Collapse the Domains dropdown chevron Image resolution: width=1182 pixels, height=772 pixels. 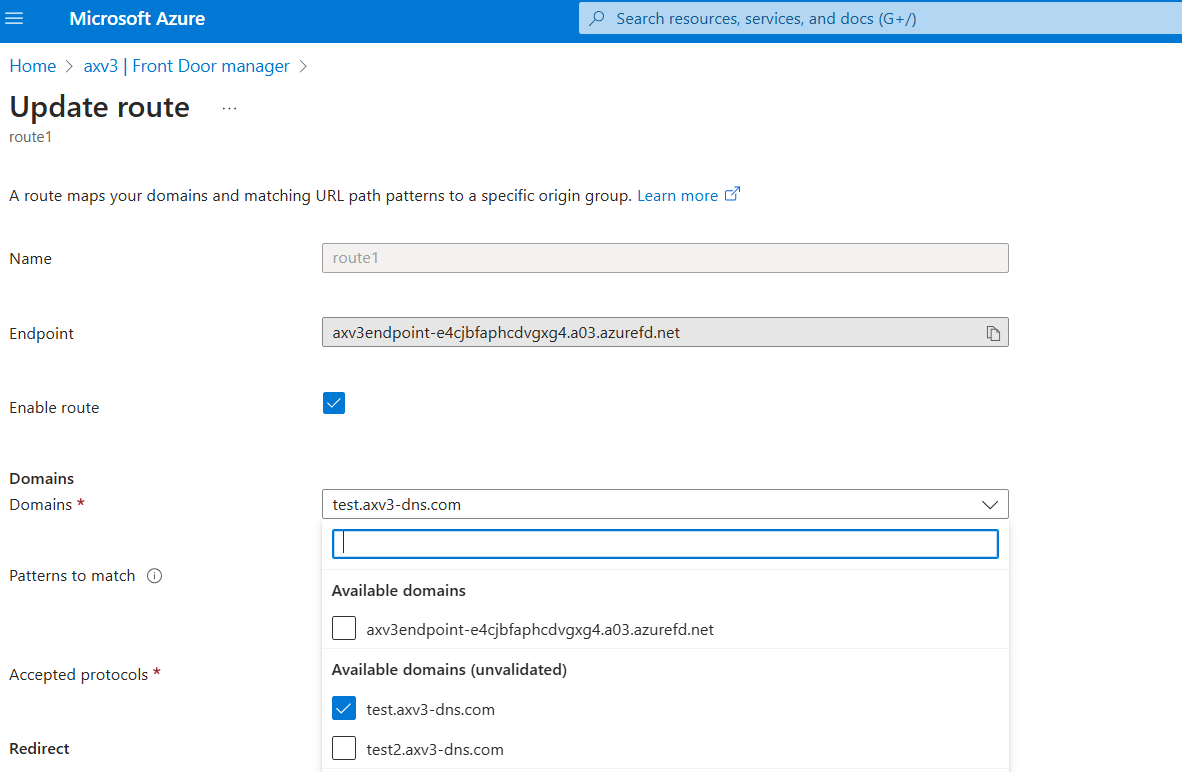pyautogui.click(x=990, y=504)
